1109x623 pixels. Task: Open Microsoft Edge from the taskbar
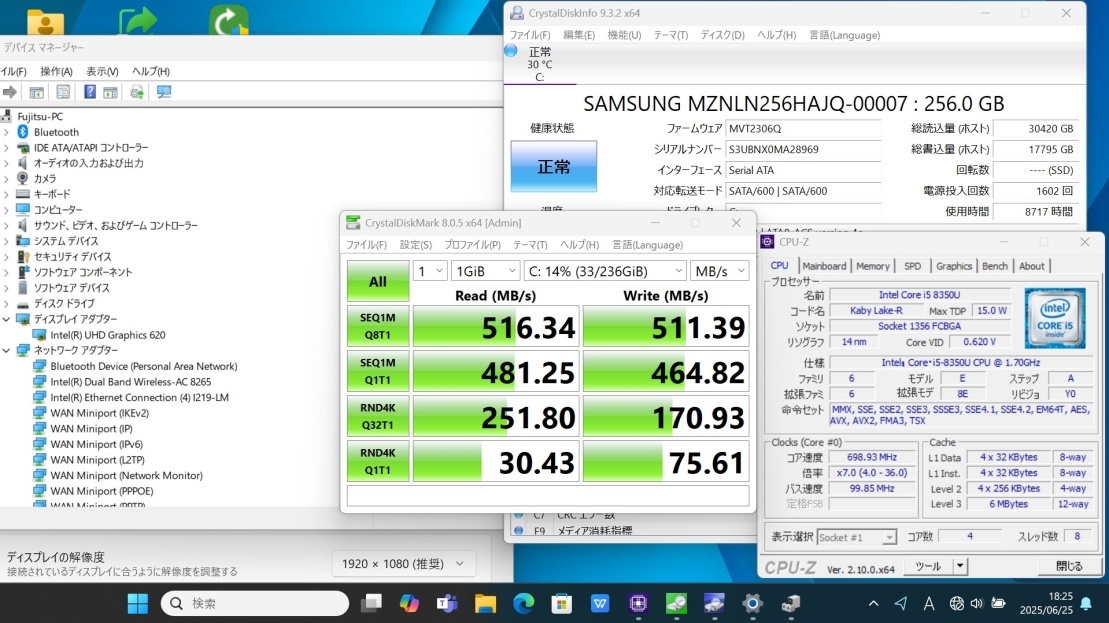pyautogui.click(x=523, y=603)
